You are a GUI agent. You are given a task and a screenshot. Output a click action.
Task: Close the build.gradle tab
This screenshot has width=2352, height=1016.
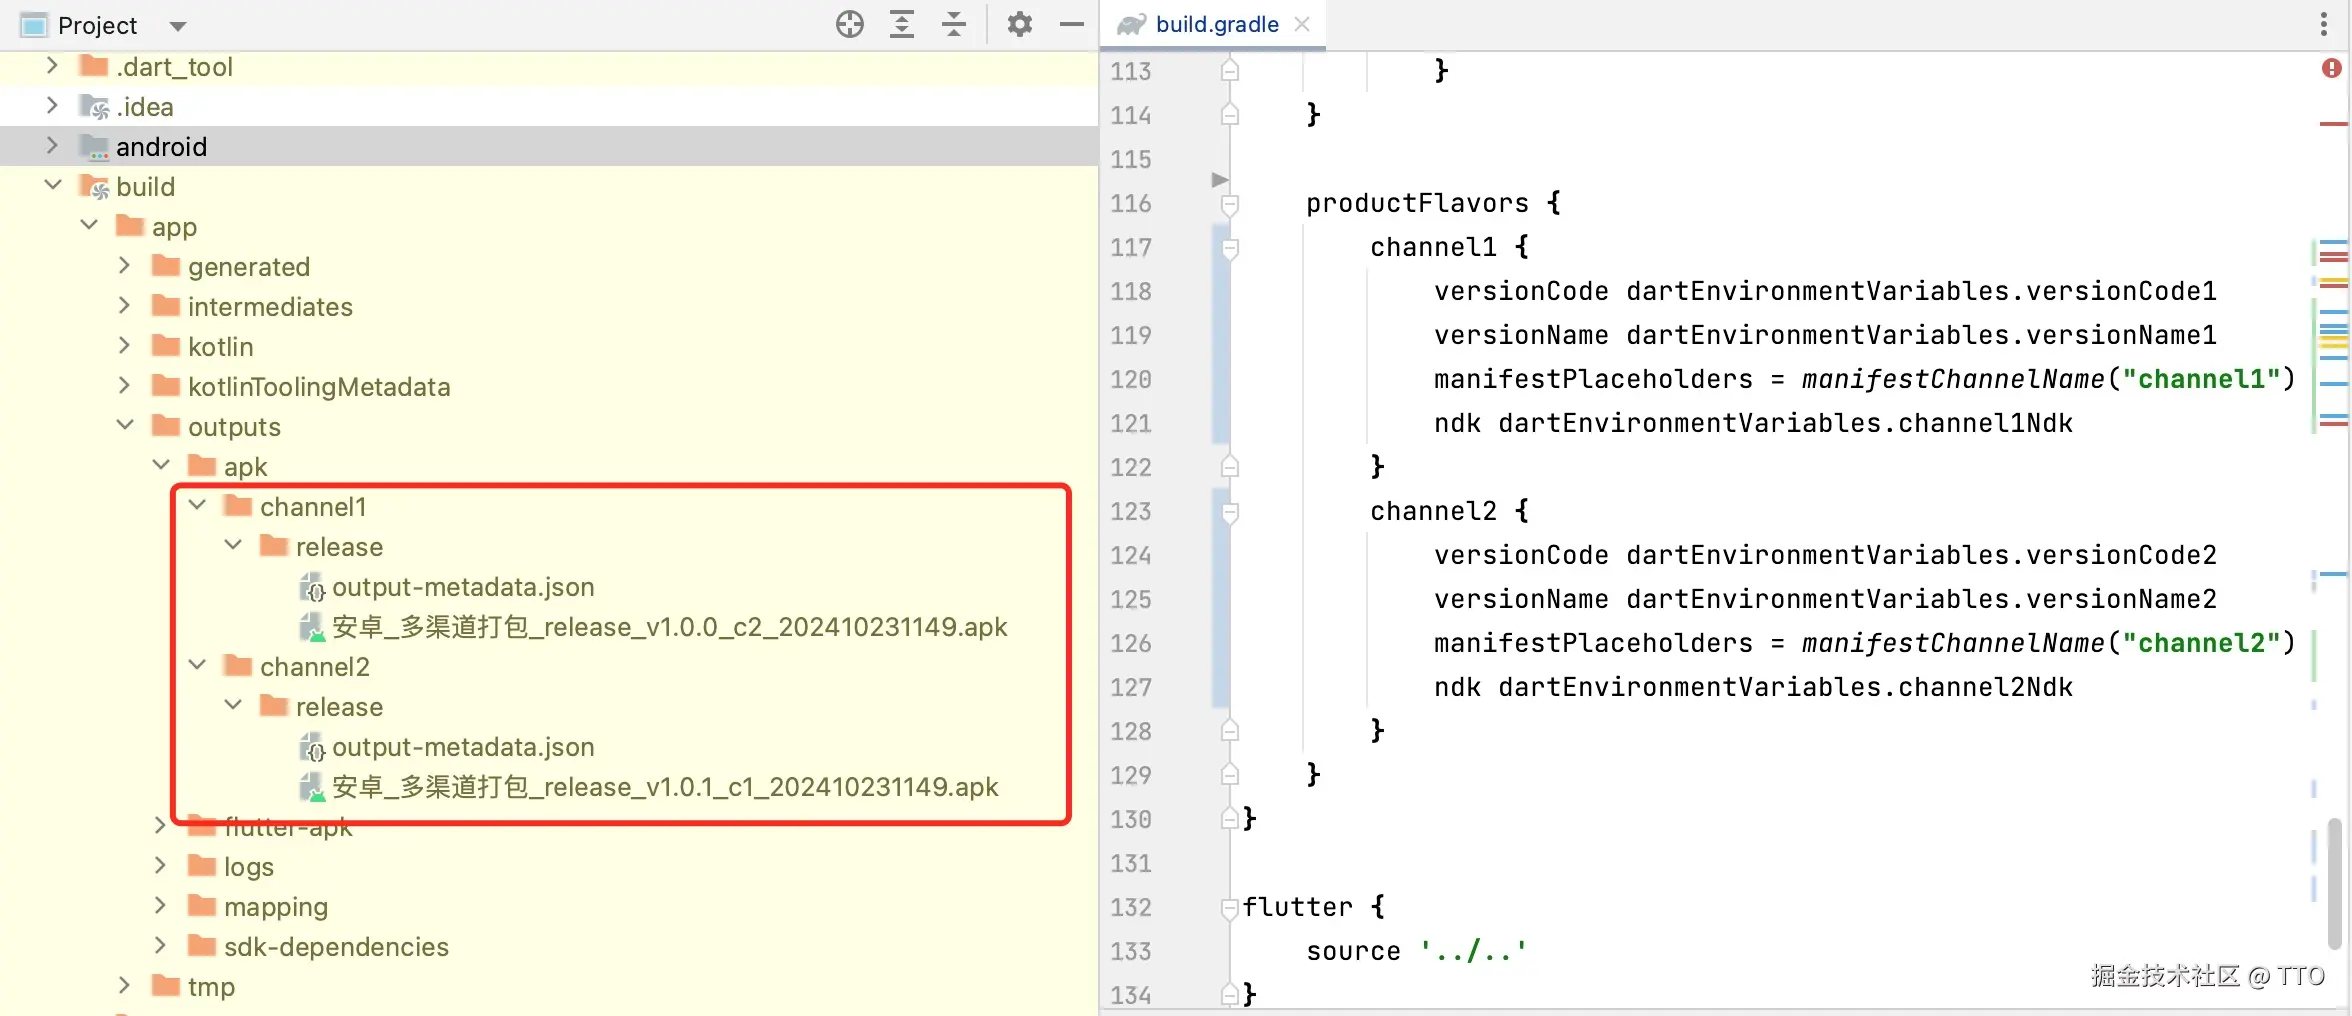click(x=1302, y=24)
